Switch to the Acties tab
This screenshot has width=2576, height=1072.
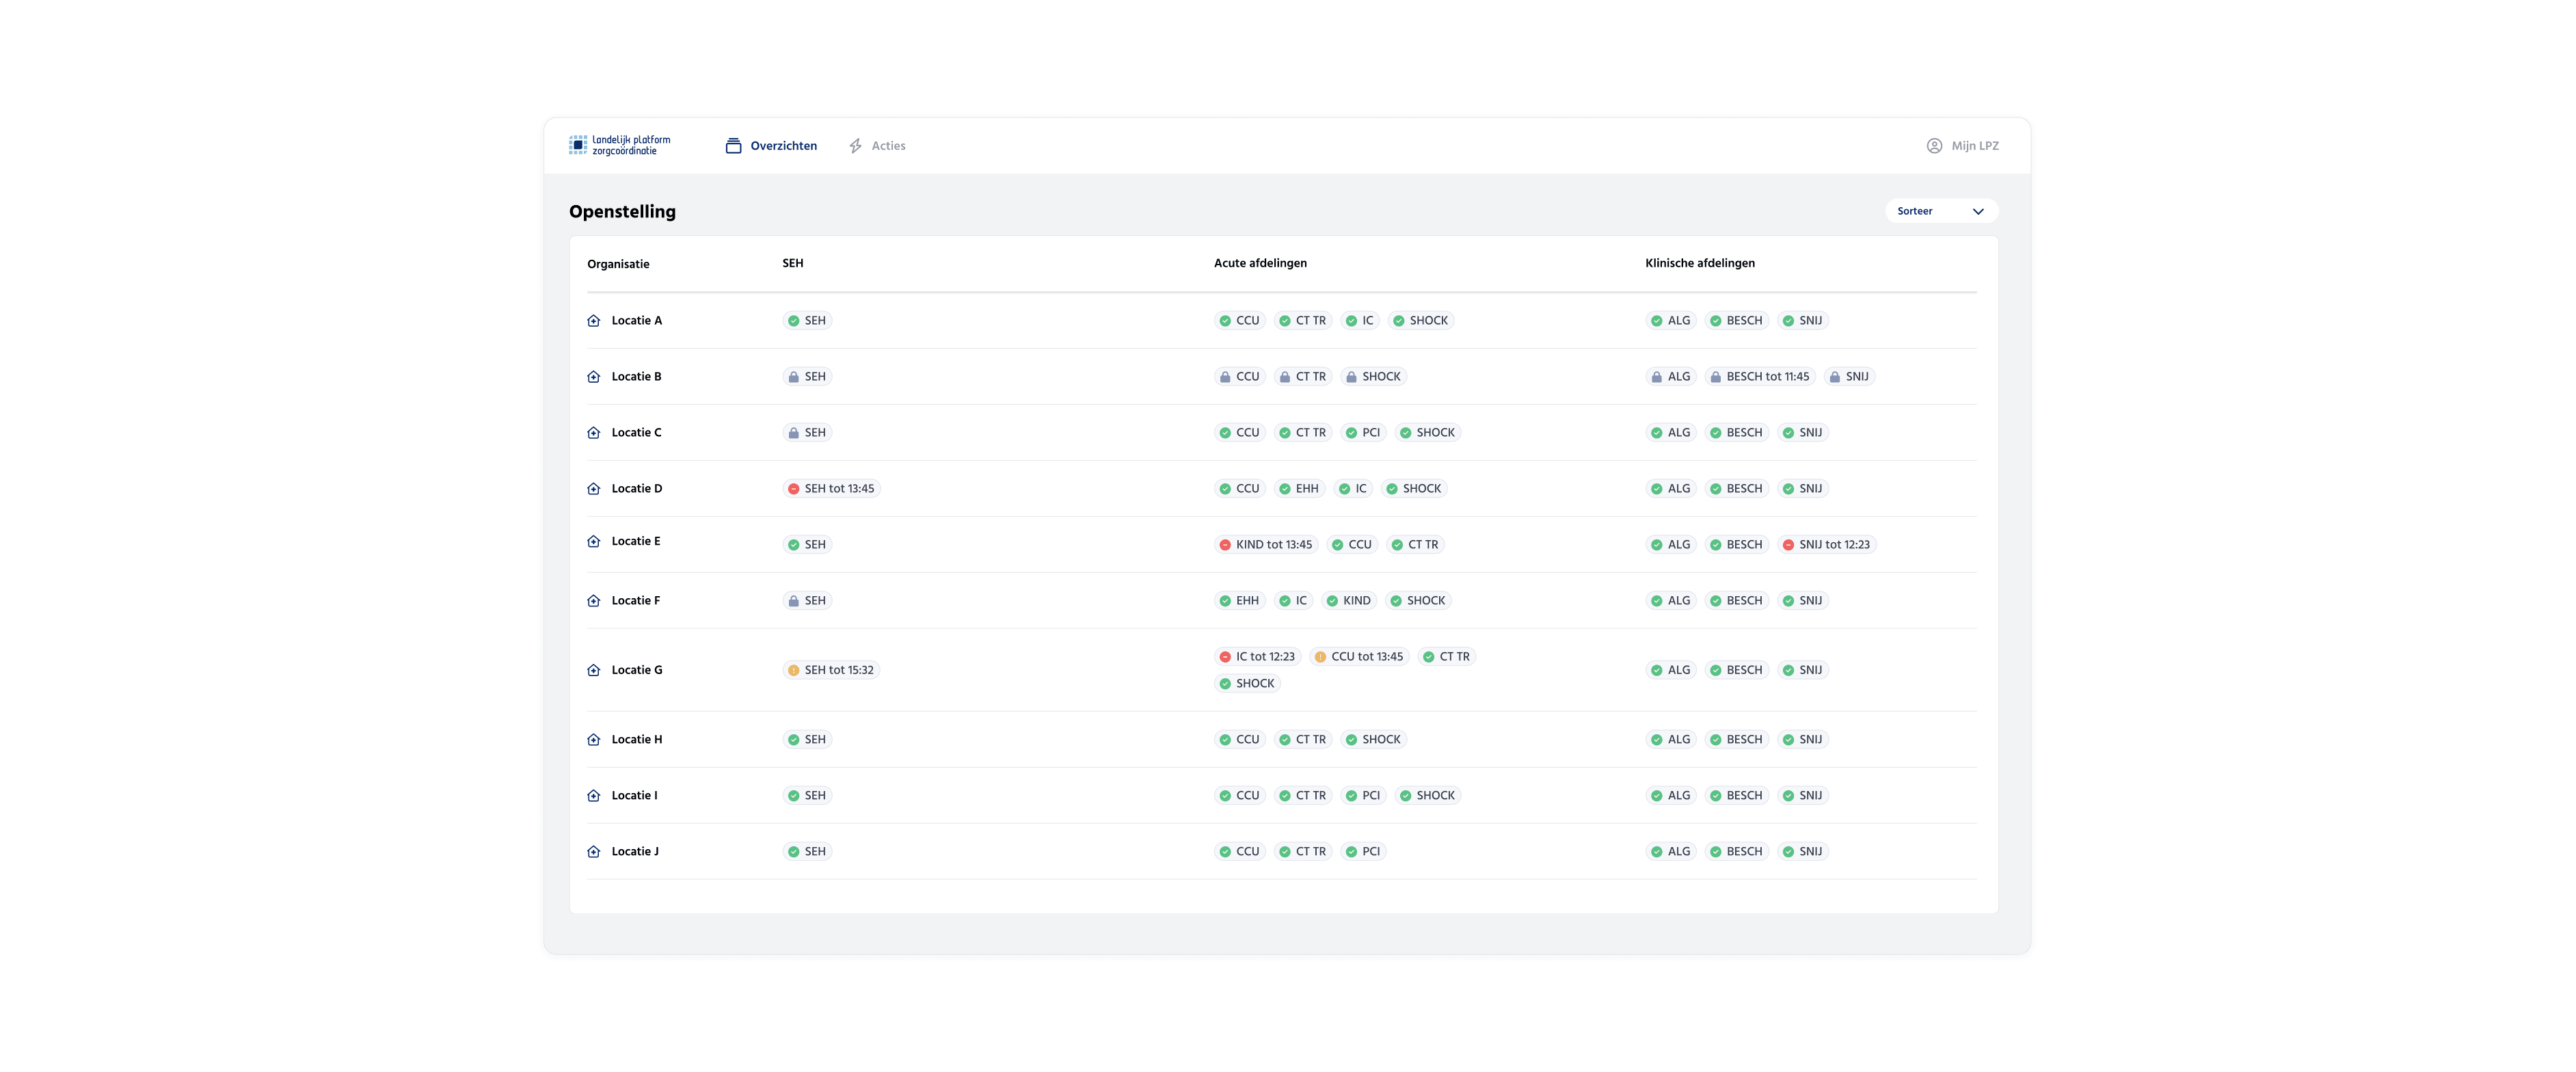pyautogui.click(x=887, y=146)
